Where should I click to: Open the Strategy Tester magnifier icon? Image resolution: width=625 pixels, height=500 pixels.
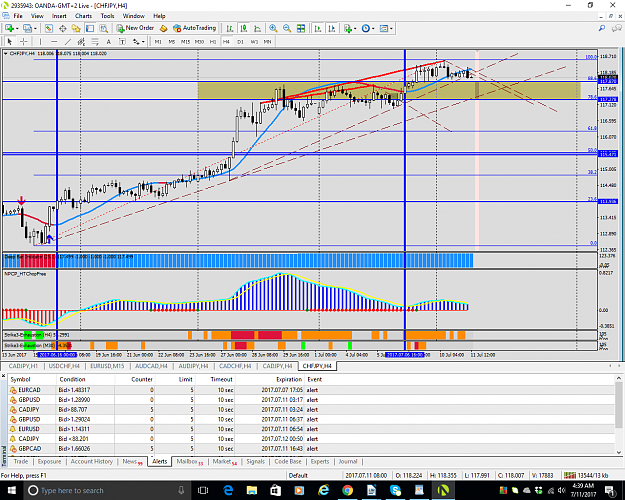(104, 28)
